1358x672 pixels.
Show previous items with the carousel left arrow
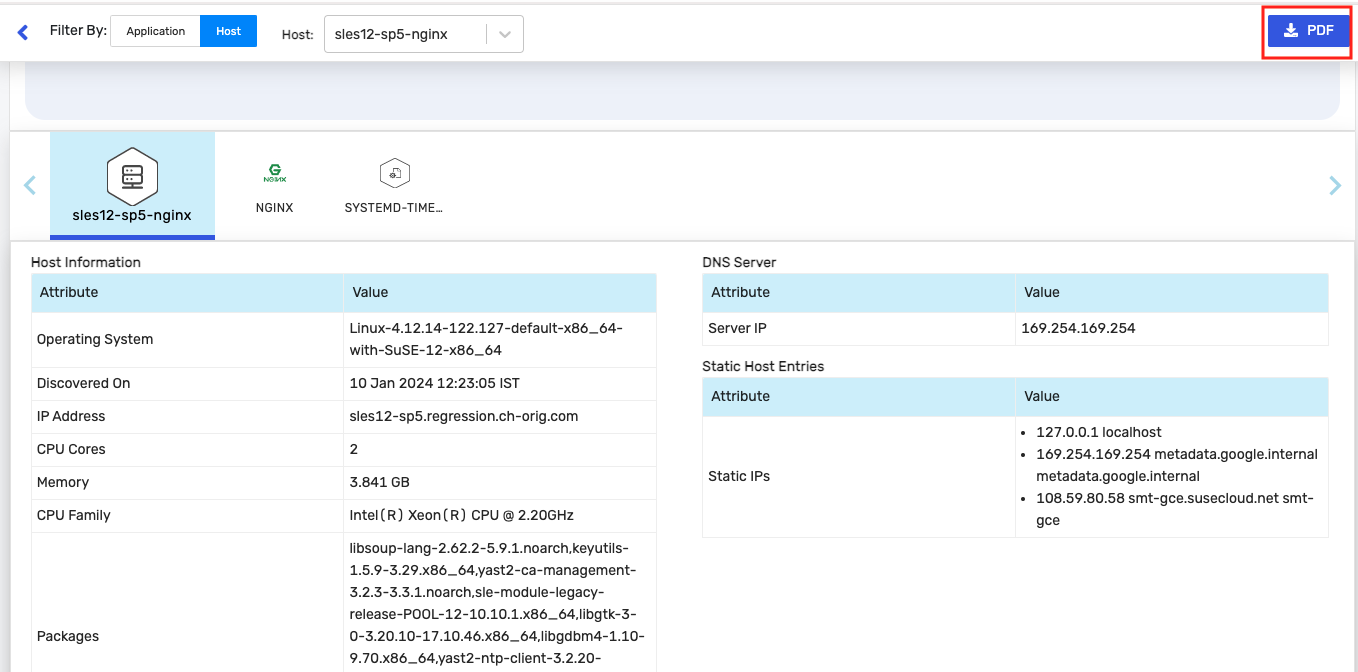pyautogui.click(x=30, y=185)
